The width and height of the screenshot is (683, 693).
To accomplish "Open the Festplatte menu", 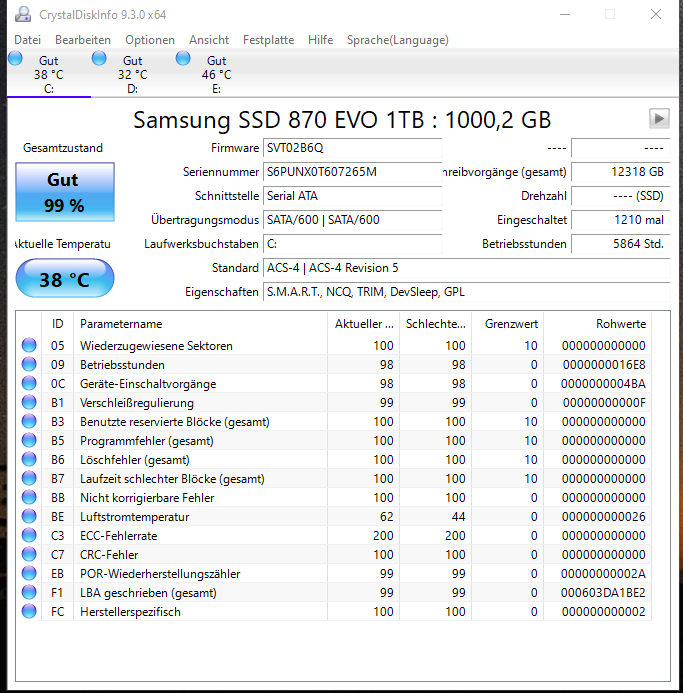I will 268,40.
